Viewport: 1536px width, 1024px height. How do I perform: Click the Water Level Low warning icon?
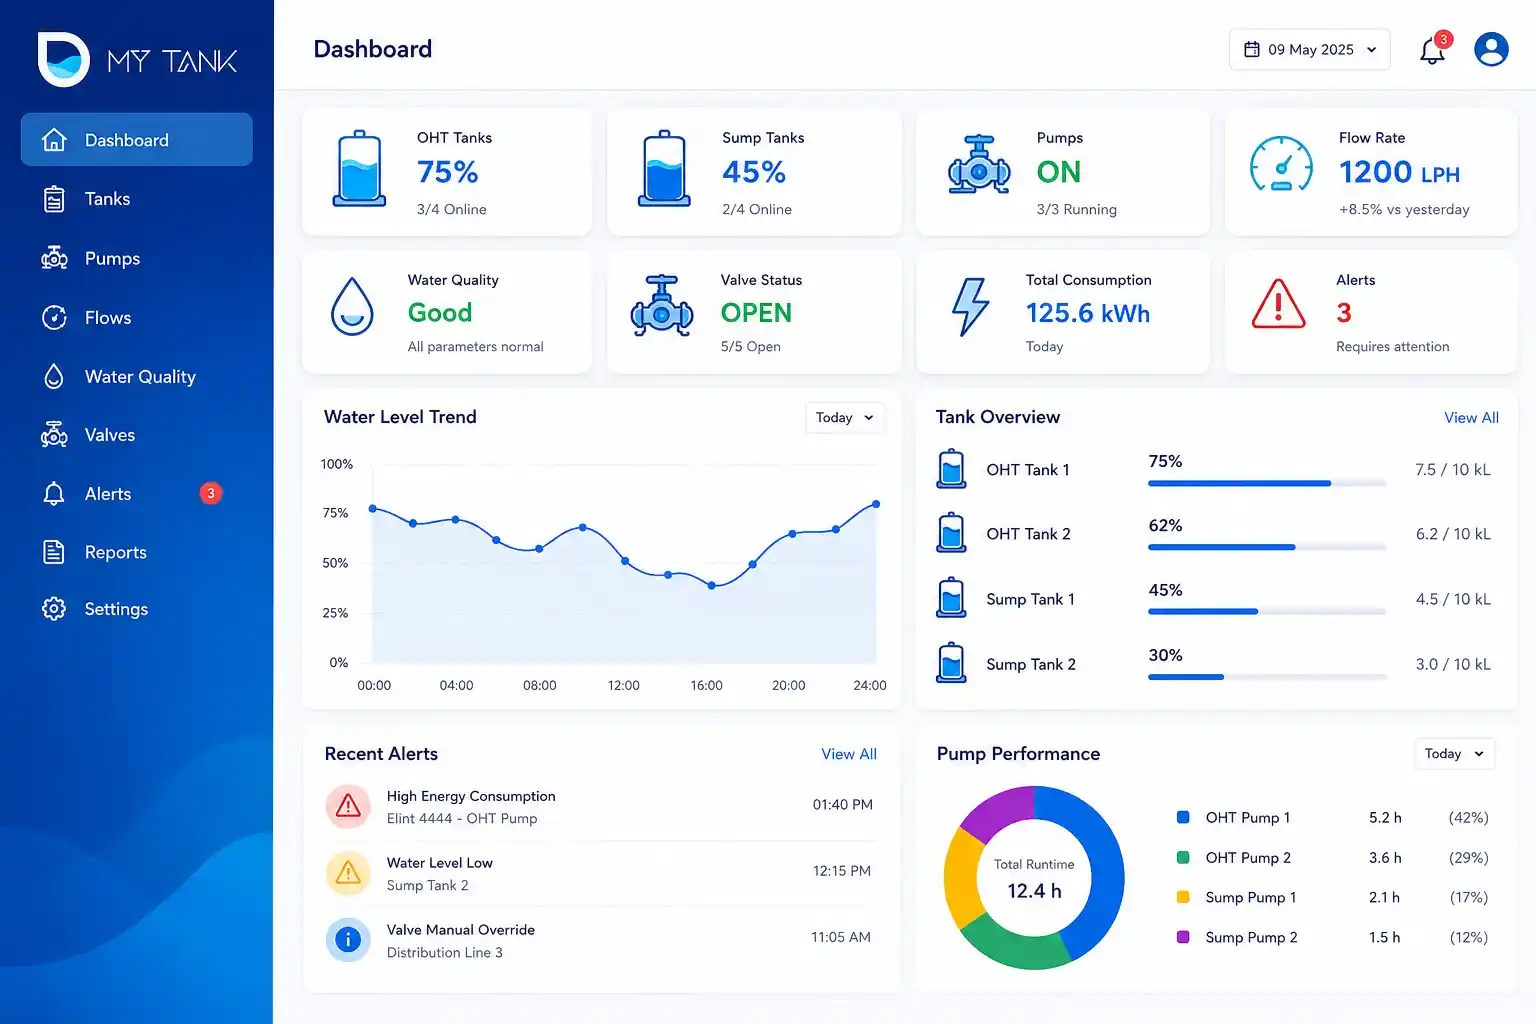[x=348, y=873]
